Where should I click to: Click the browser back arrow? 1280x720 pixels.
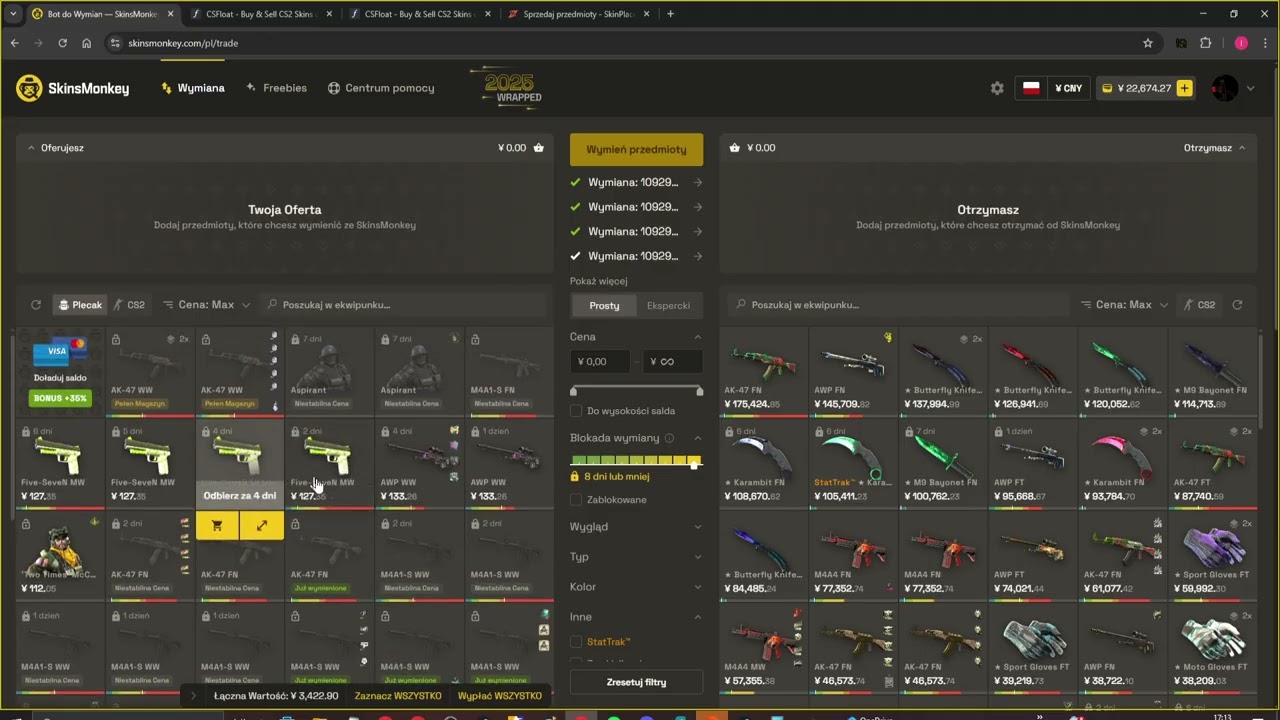coord(14,43)
